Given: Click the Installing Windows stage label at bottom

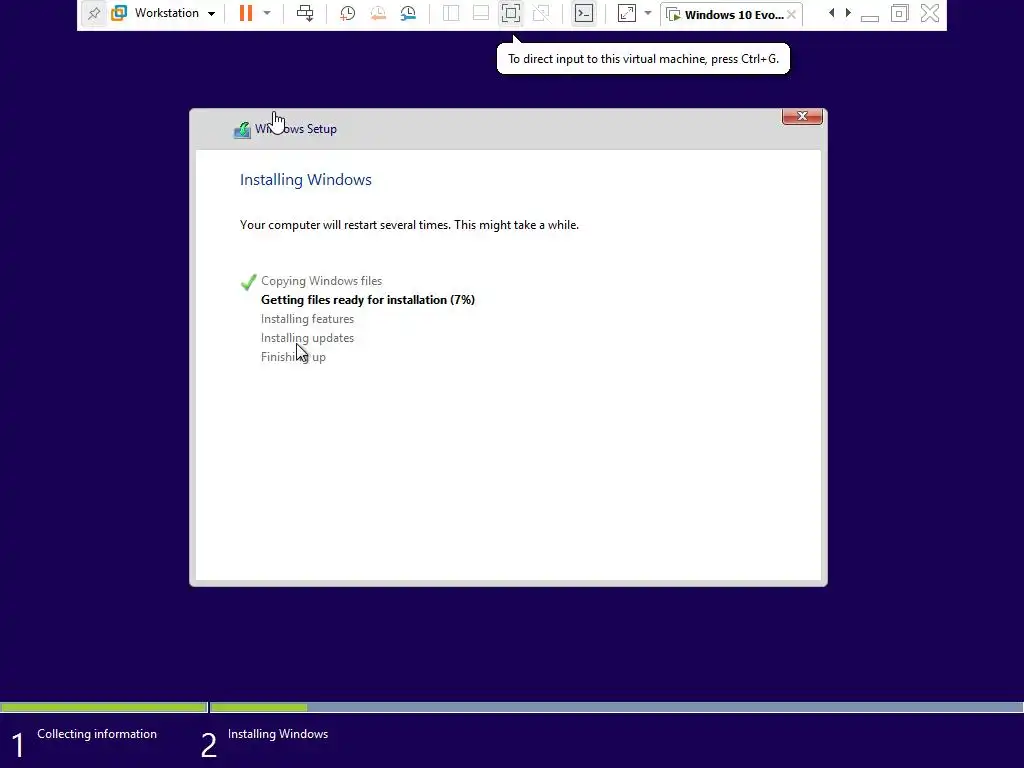Looking at the screenshot, I should (278, 734).
